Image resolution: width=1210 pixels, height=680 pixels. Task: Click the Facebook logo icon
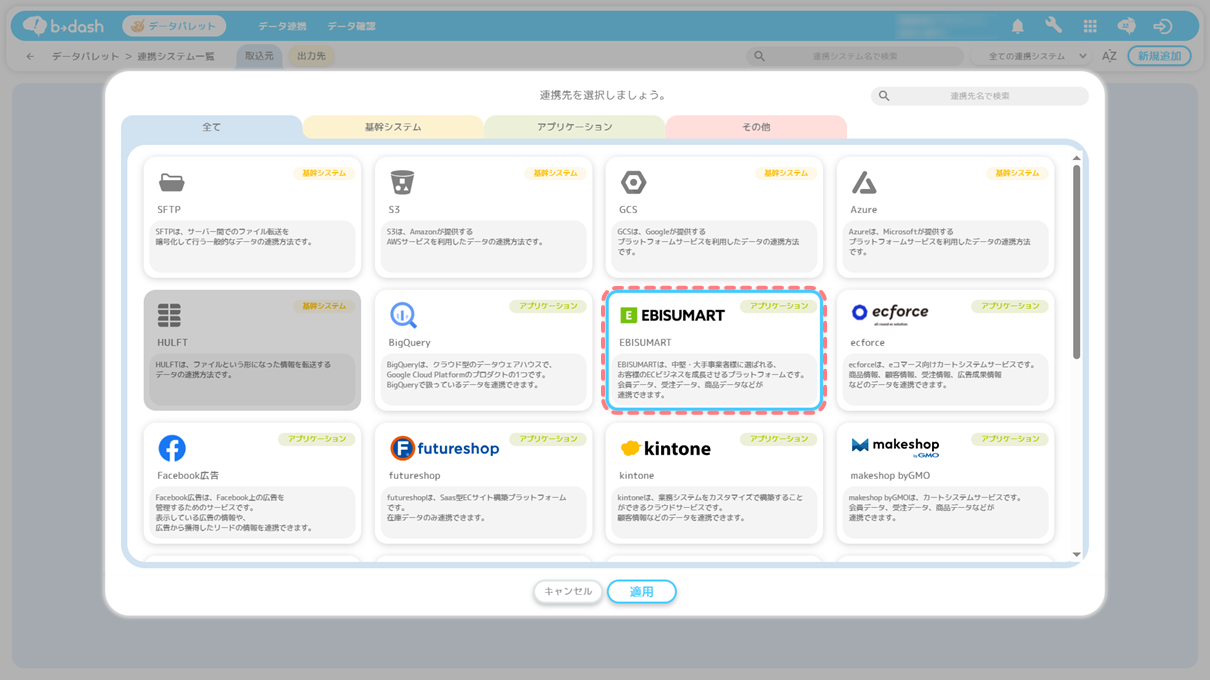[x=172, y=448]
